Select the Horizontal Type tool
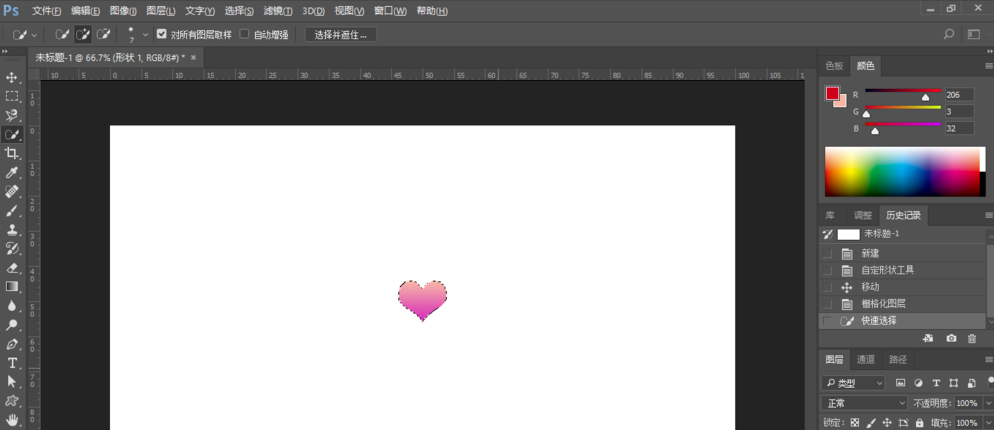Image resolution: width=994 pixels, height=430 pixels. [x=11, y=363]
